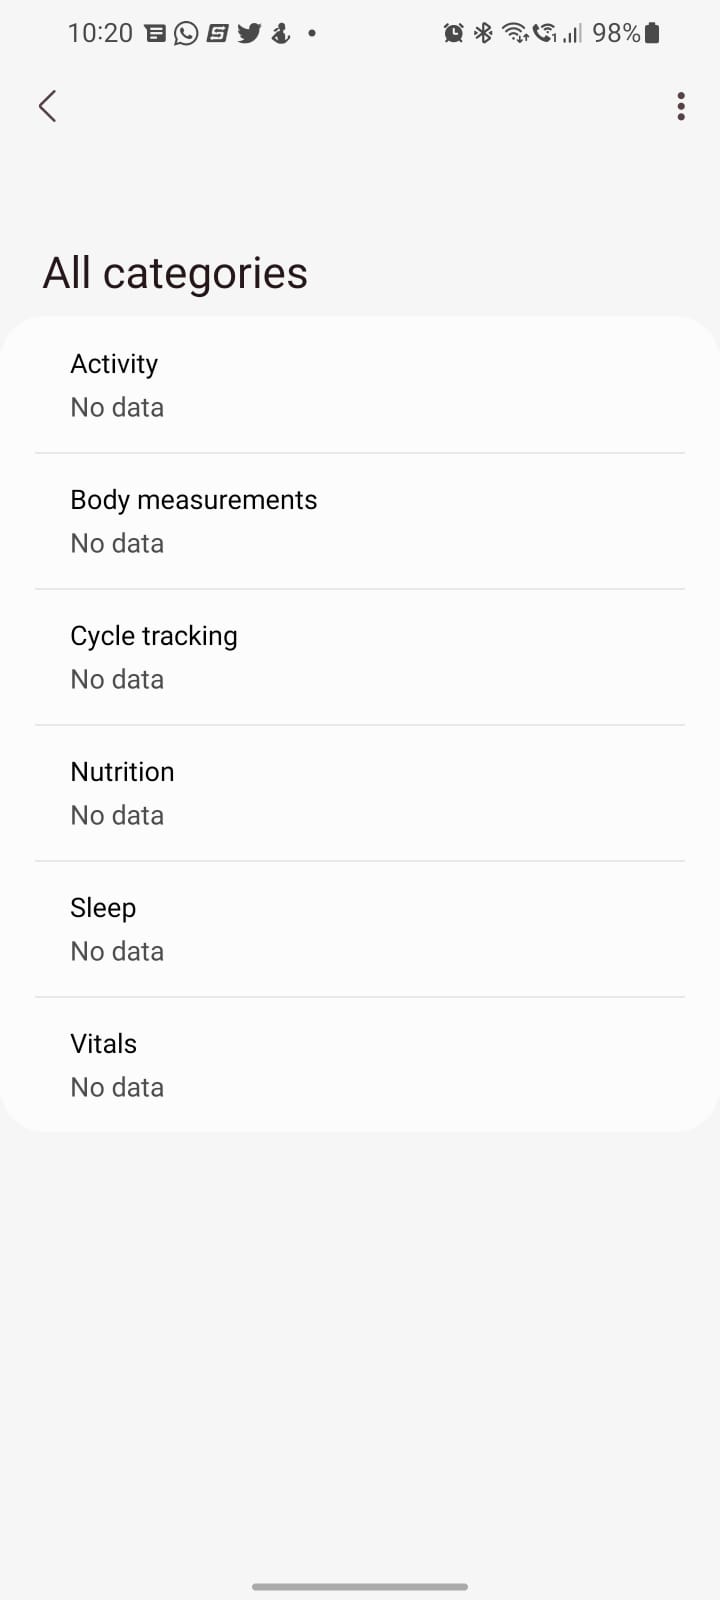Tap the All categories heading
This screenshot has height=1600, width=720.
pyautogui.click(x=175, y=273)
